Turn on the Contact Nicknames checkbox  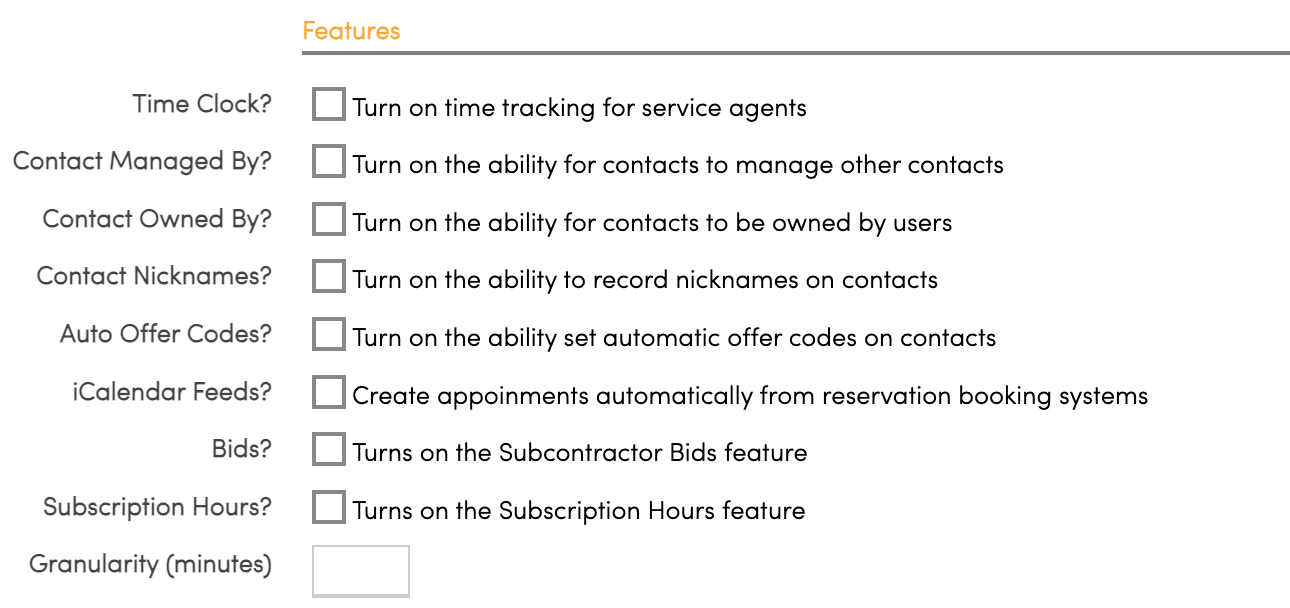328,277
